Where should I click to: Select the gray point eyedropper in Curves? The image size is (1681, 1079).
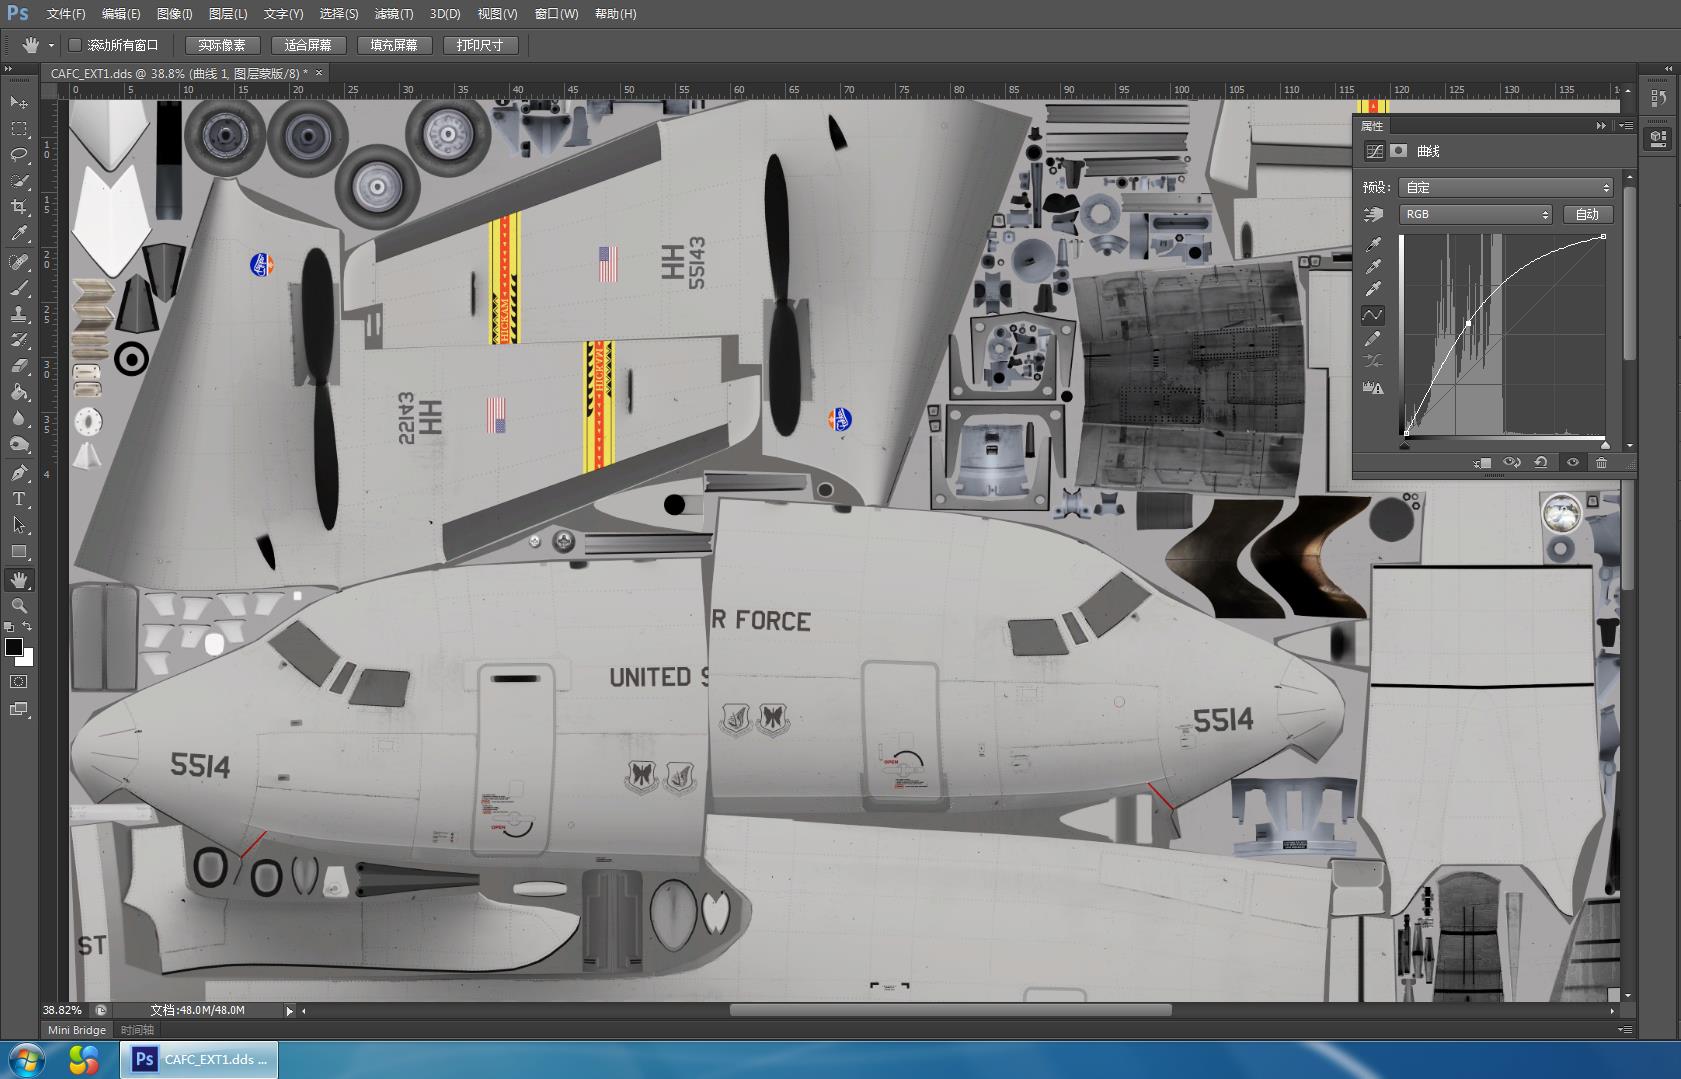pos(1373,267)
